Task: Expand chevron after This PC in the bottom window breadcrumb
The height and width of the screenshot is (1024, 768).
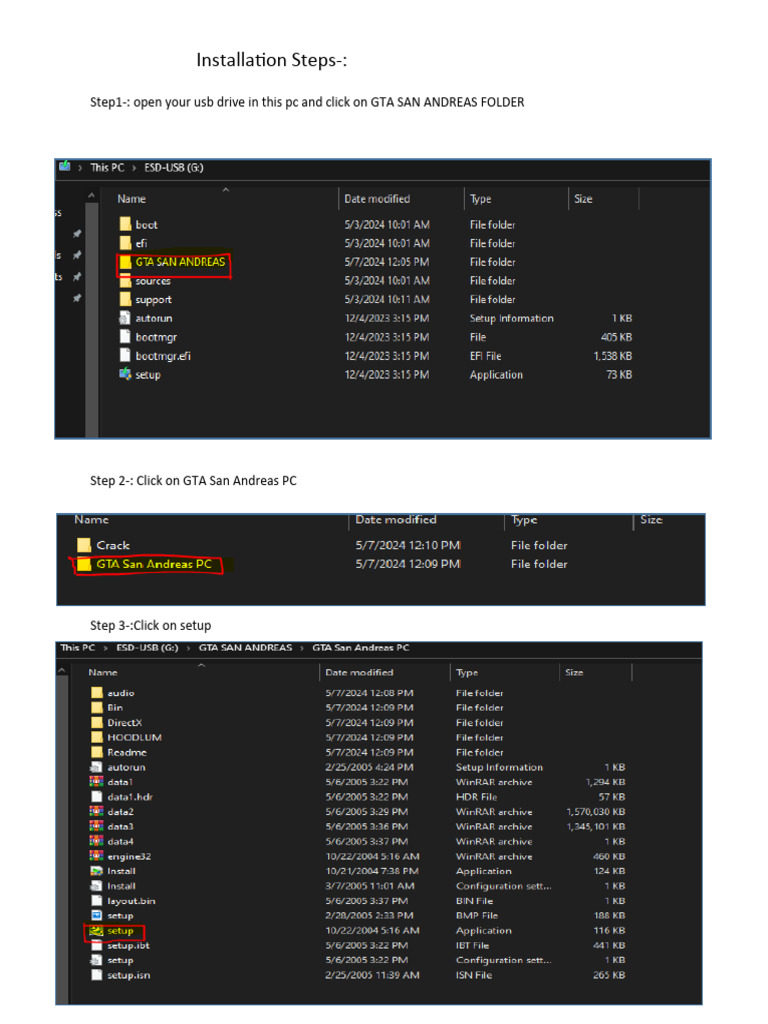Action: [105, 648]
